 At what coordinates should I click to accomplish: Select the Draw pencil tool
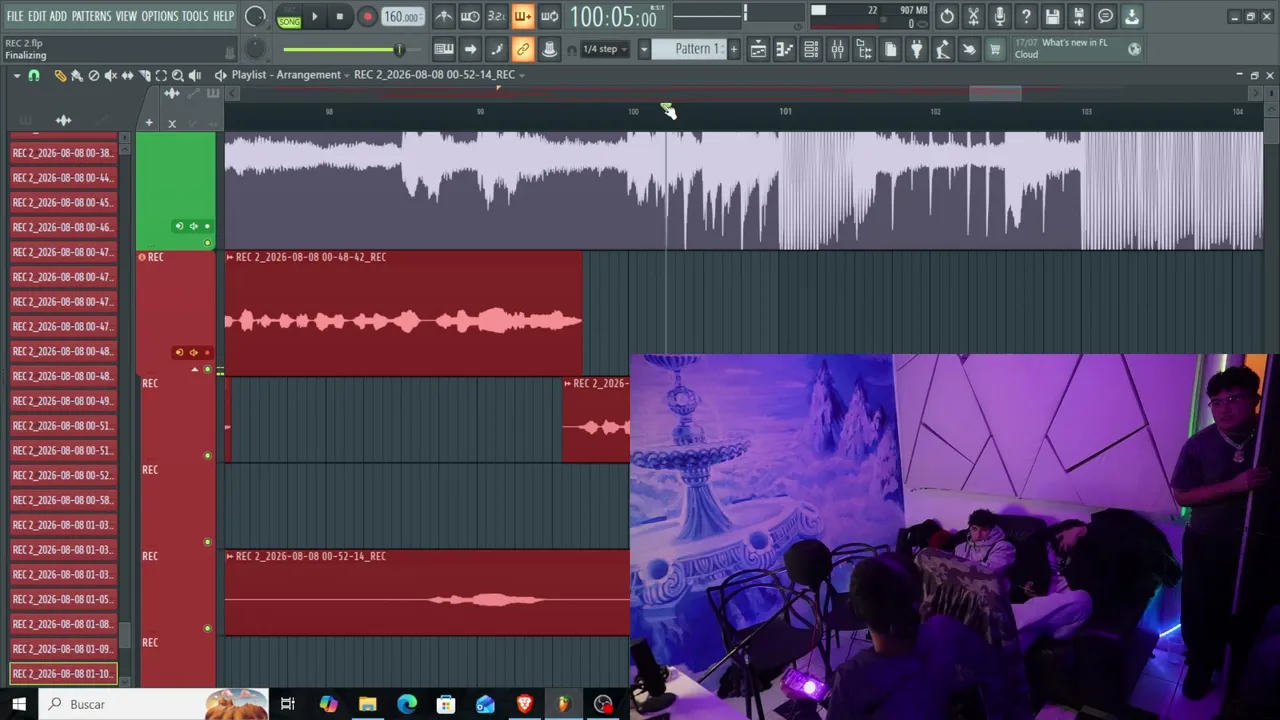pyautogui.click(x=60, y=75)
